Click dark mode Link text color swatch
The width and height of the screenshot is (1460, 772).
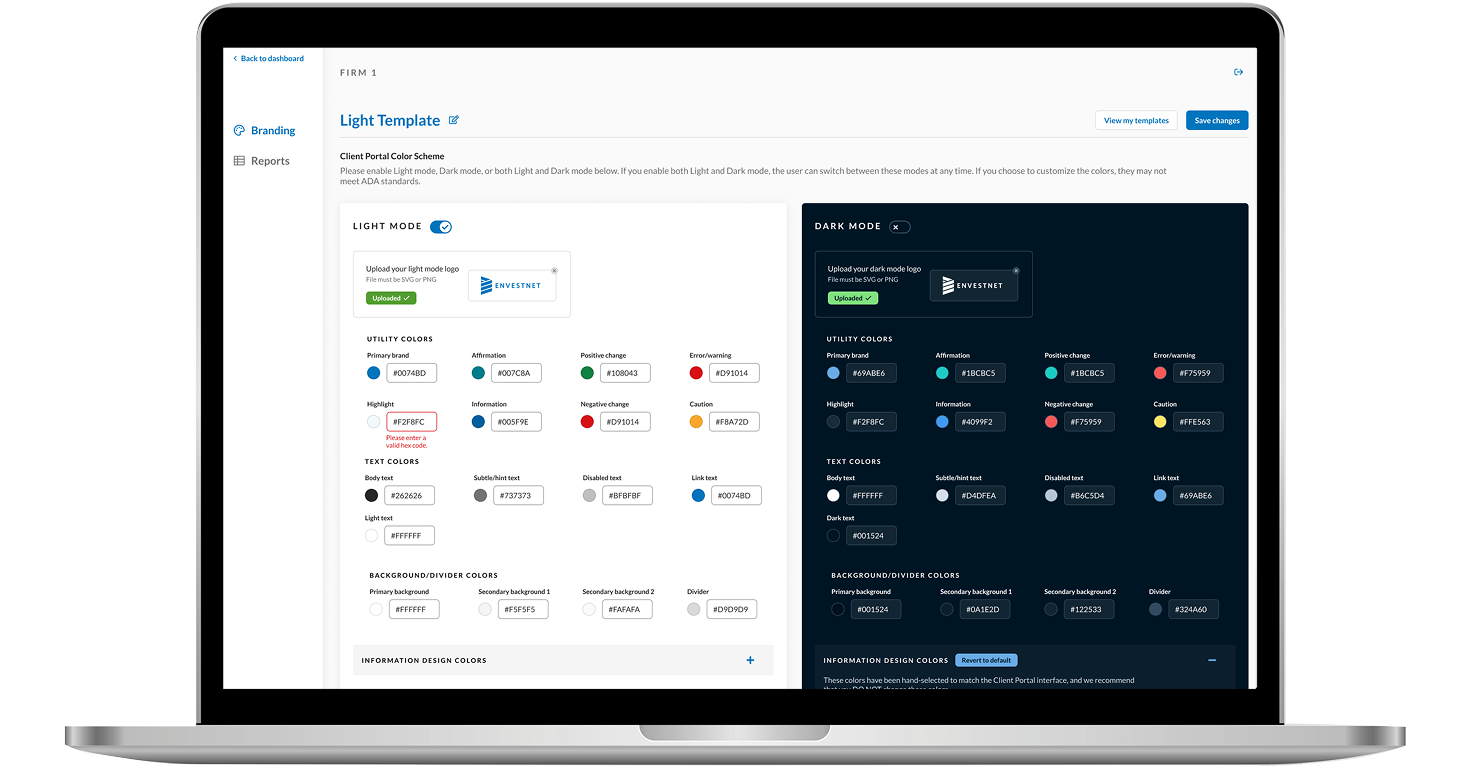click(1160, 495)
